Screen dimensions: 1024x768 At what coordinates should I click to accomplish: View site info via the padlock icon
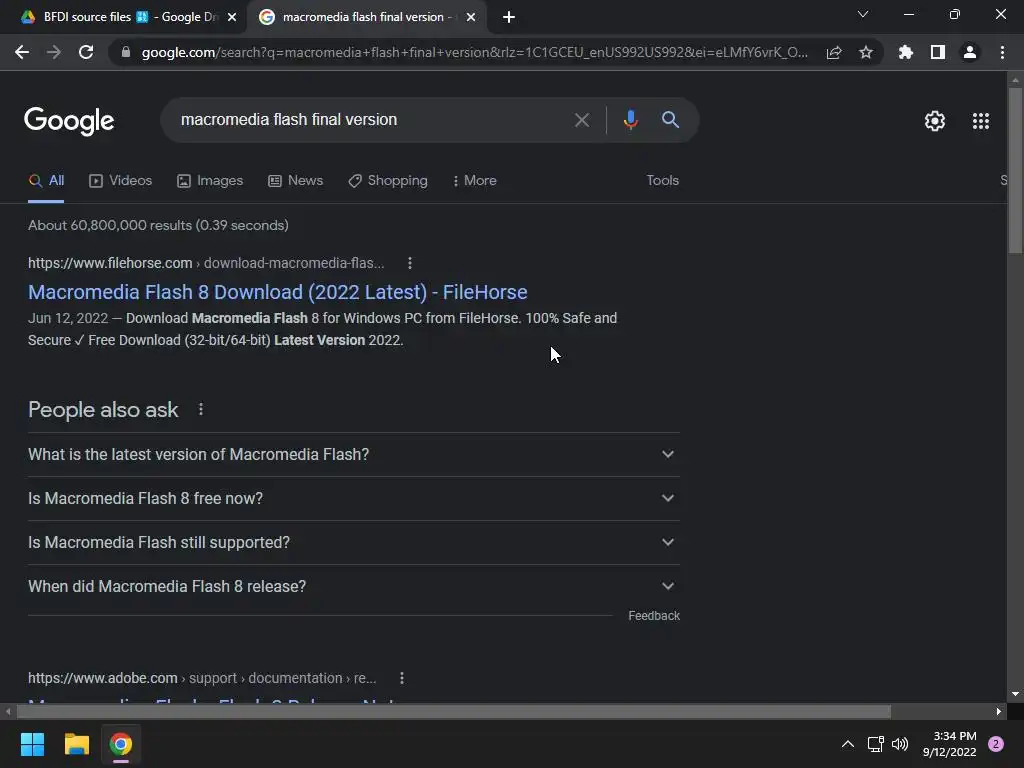coord(125,52)
